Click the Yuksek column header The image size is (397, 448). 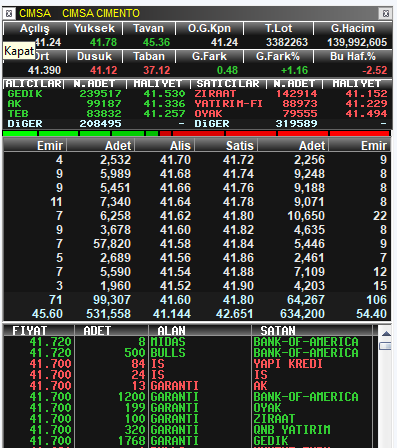point(94,28)
